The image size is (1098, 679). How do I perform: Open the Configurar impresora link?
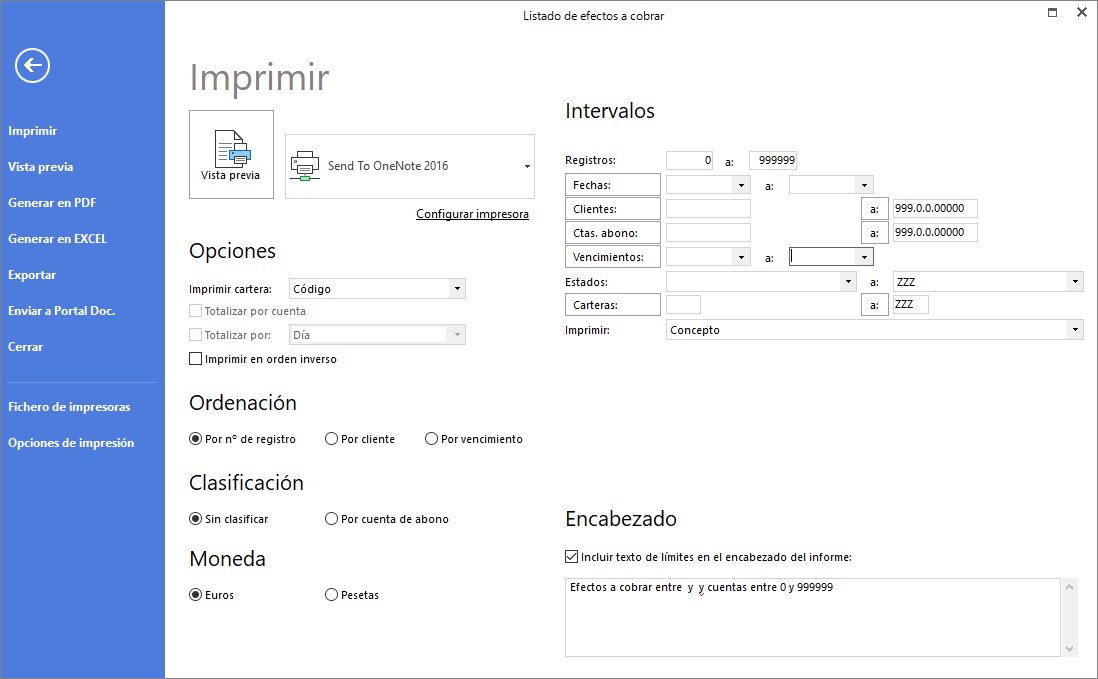472,214
